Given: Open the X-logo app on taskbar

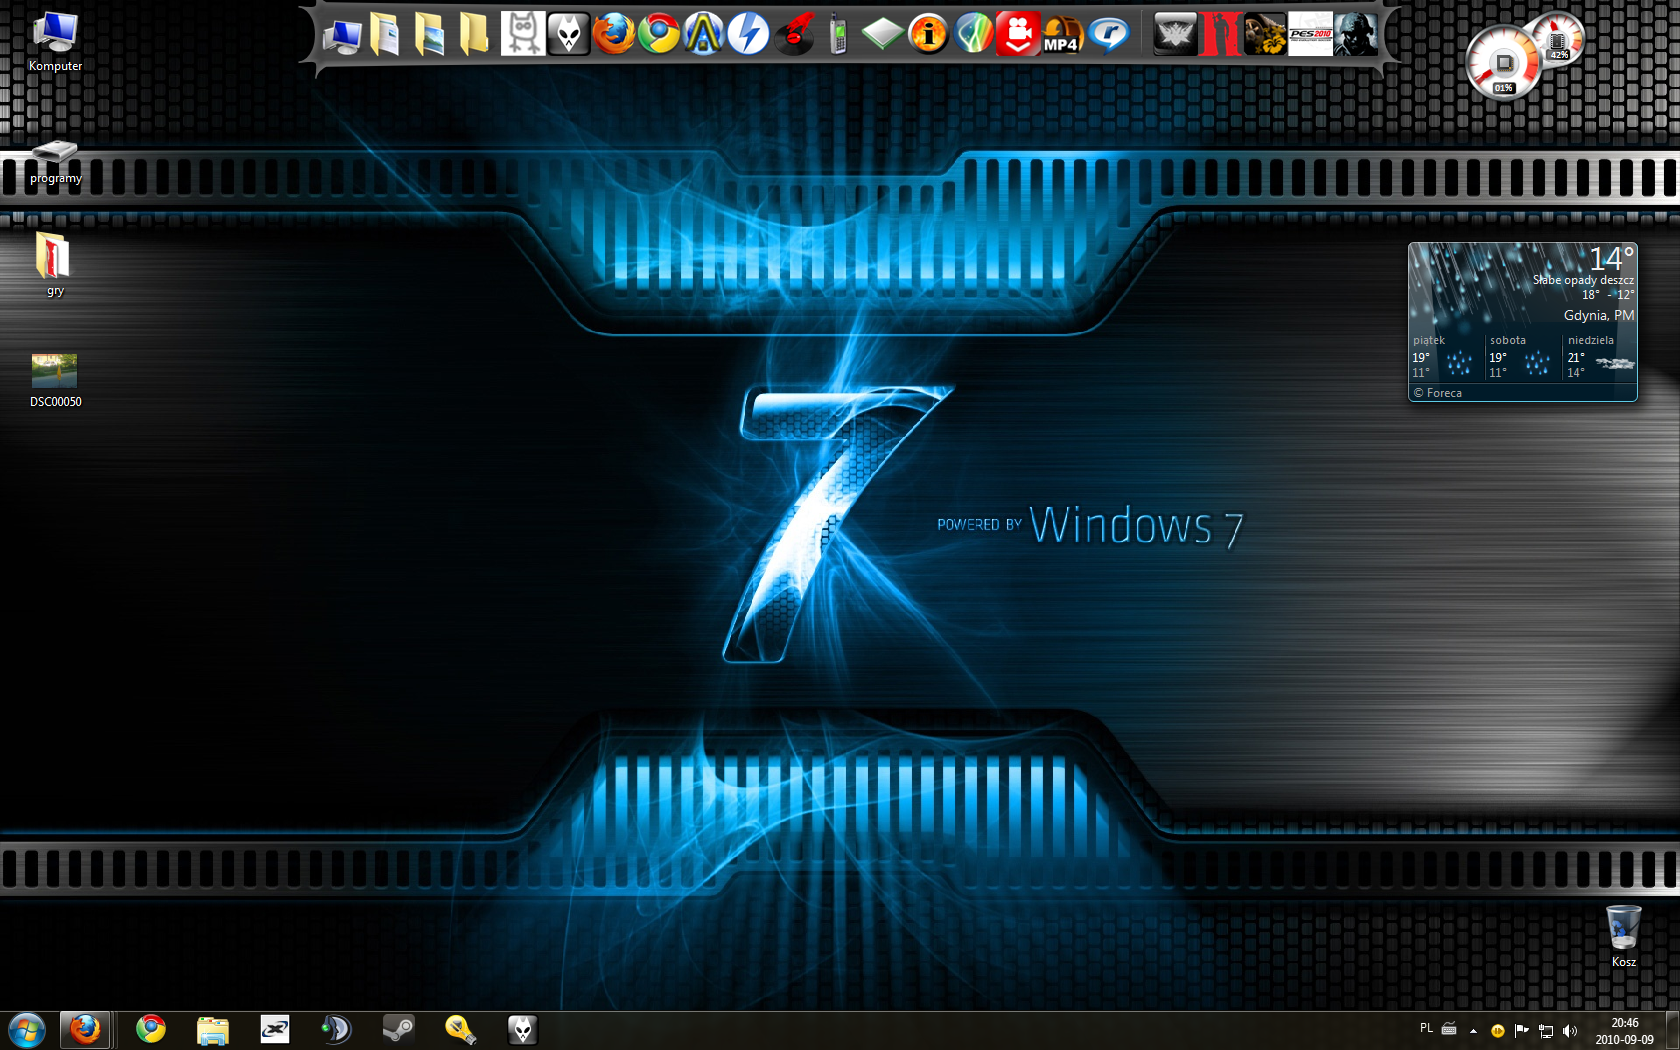Looking at the screenshot, I should [275, 1029].
